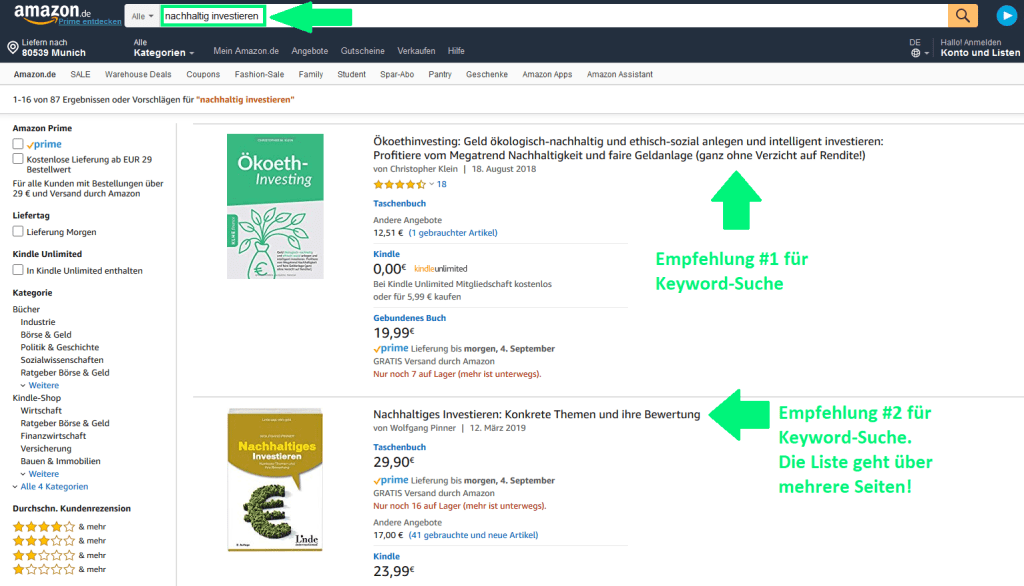The width and height of the screenshot is (1024, 586).
Task: Click the DE language globe icon
Action: [x=916, y=53]
